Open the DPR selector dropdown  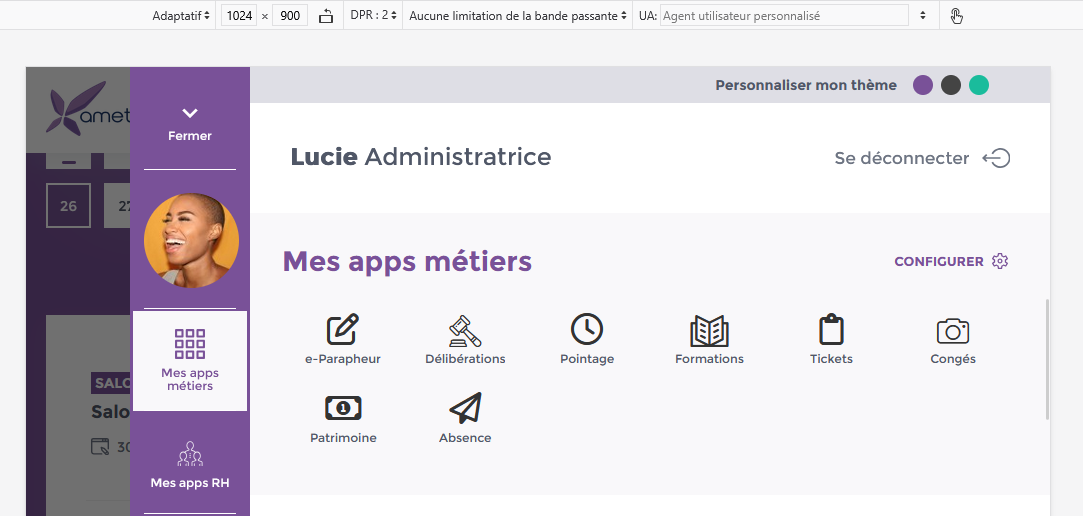point(373,16)
